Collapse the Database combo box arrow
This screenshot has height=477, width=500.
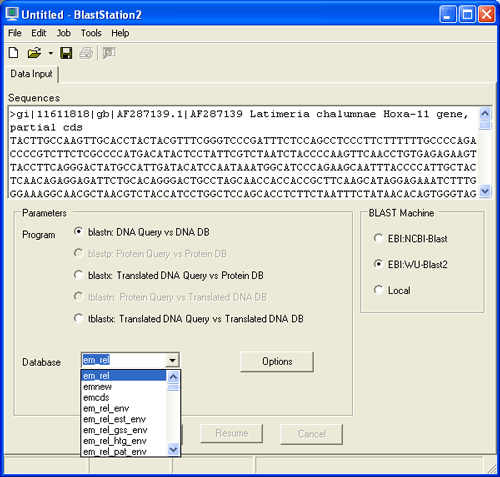[x=172, y=360]
